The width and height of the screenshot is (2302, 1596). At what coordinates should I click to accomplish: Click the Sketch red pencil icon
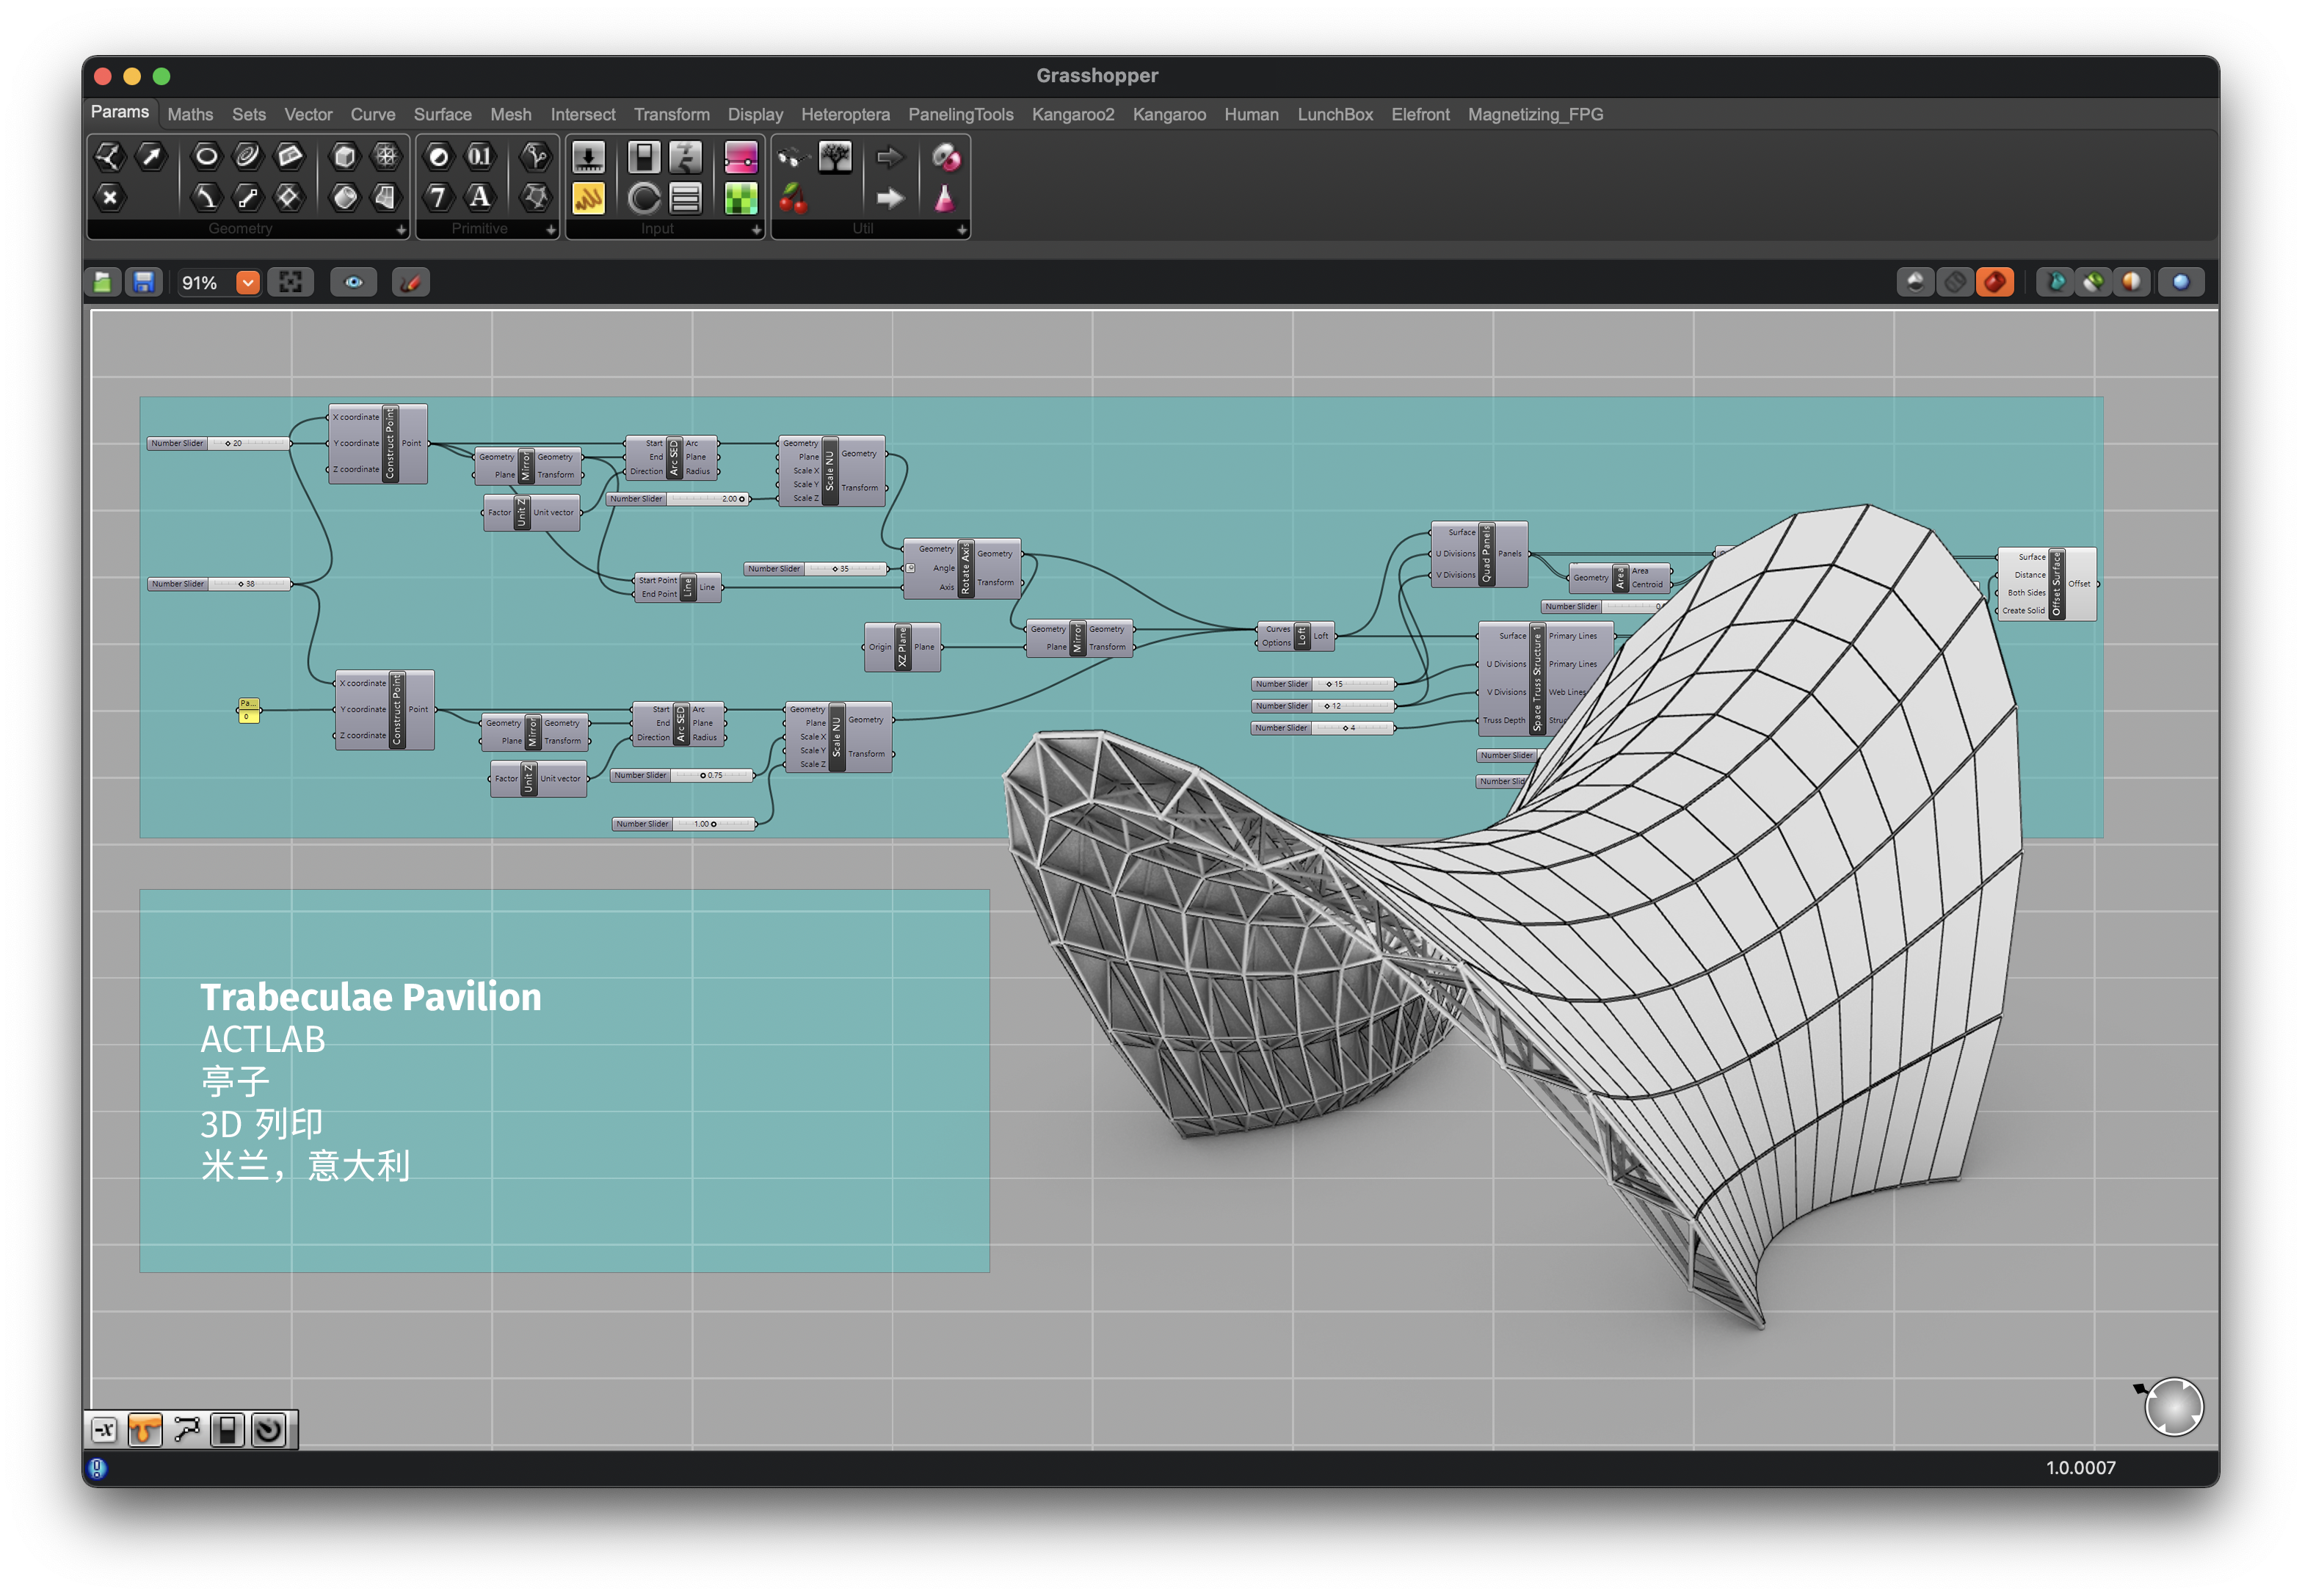410,283
